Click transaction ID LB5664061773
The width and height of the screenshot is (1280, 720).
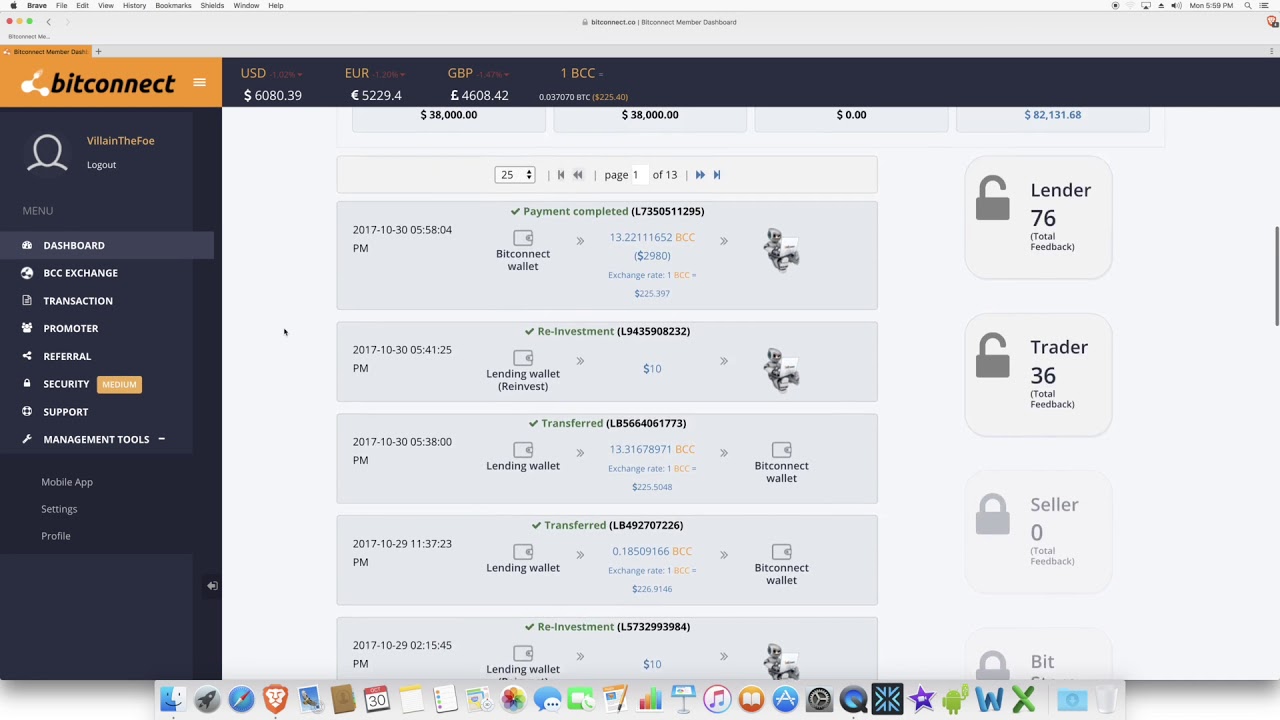(646, 423)
